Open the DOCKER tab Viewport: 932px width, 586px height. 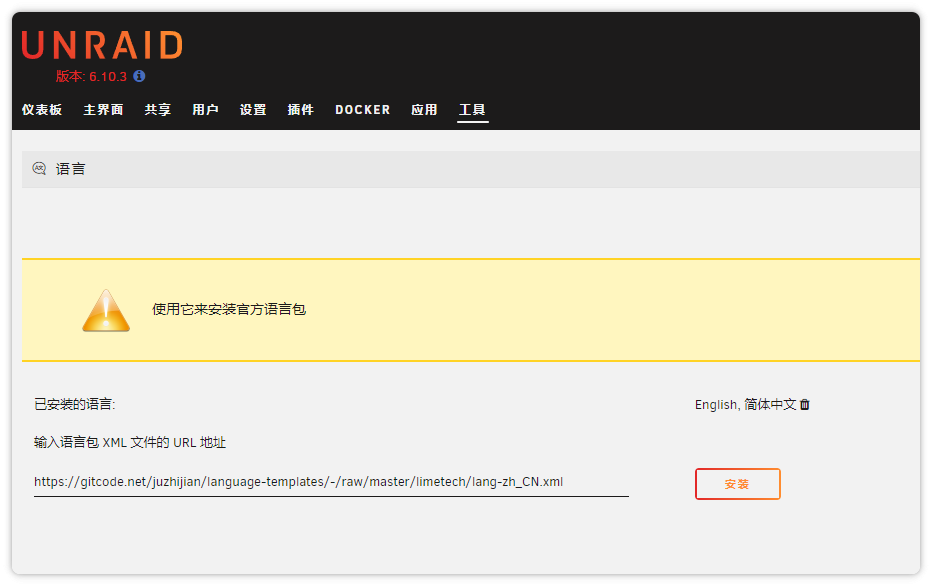(363, 110)
